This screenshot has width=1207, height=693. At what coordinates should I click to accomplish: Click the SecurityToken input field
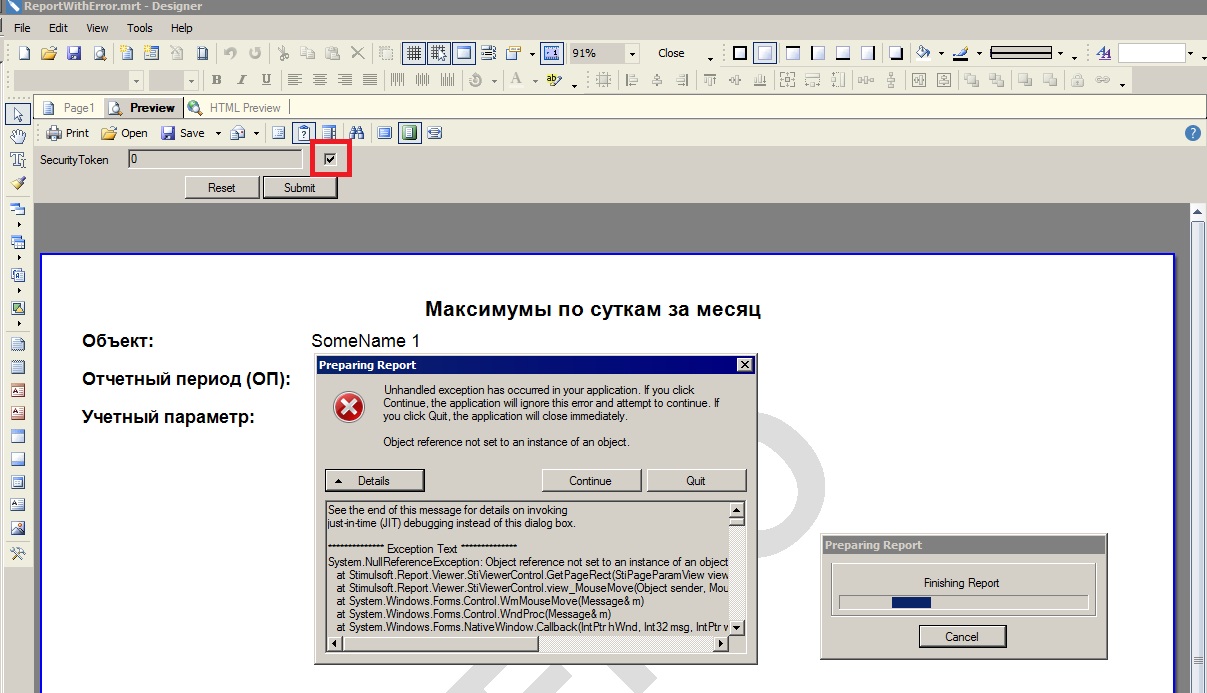(215, 159)
